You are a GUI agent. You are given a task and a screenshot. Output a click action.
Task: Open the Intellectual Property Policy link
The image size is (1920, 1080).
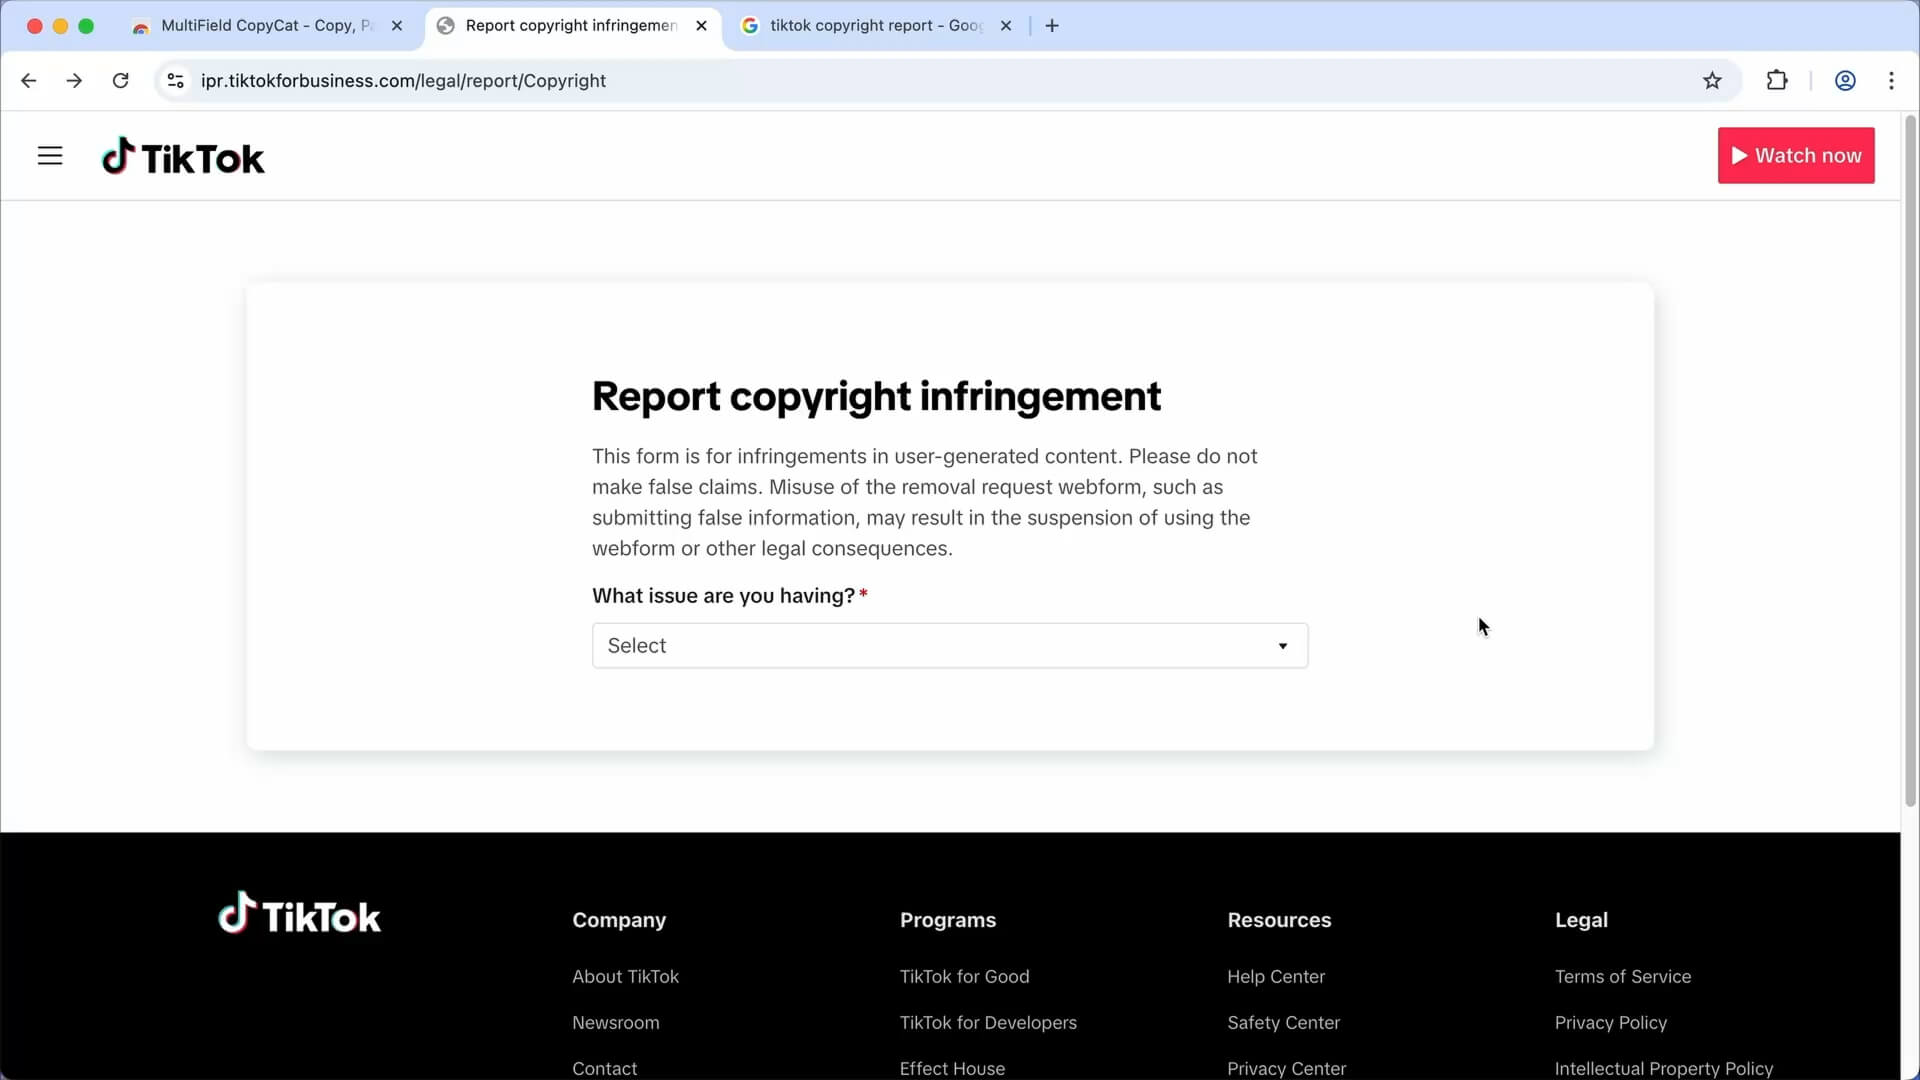[1665, 1068]
